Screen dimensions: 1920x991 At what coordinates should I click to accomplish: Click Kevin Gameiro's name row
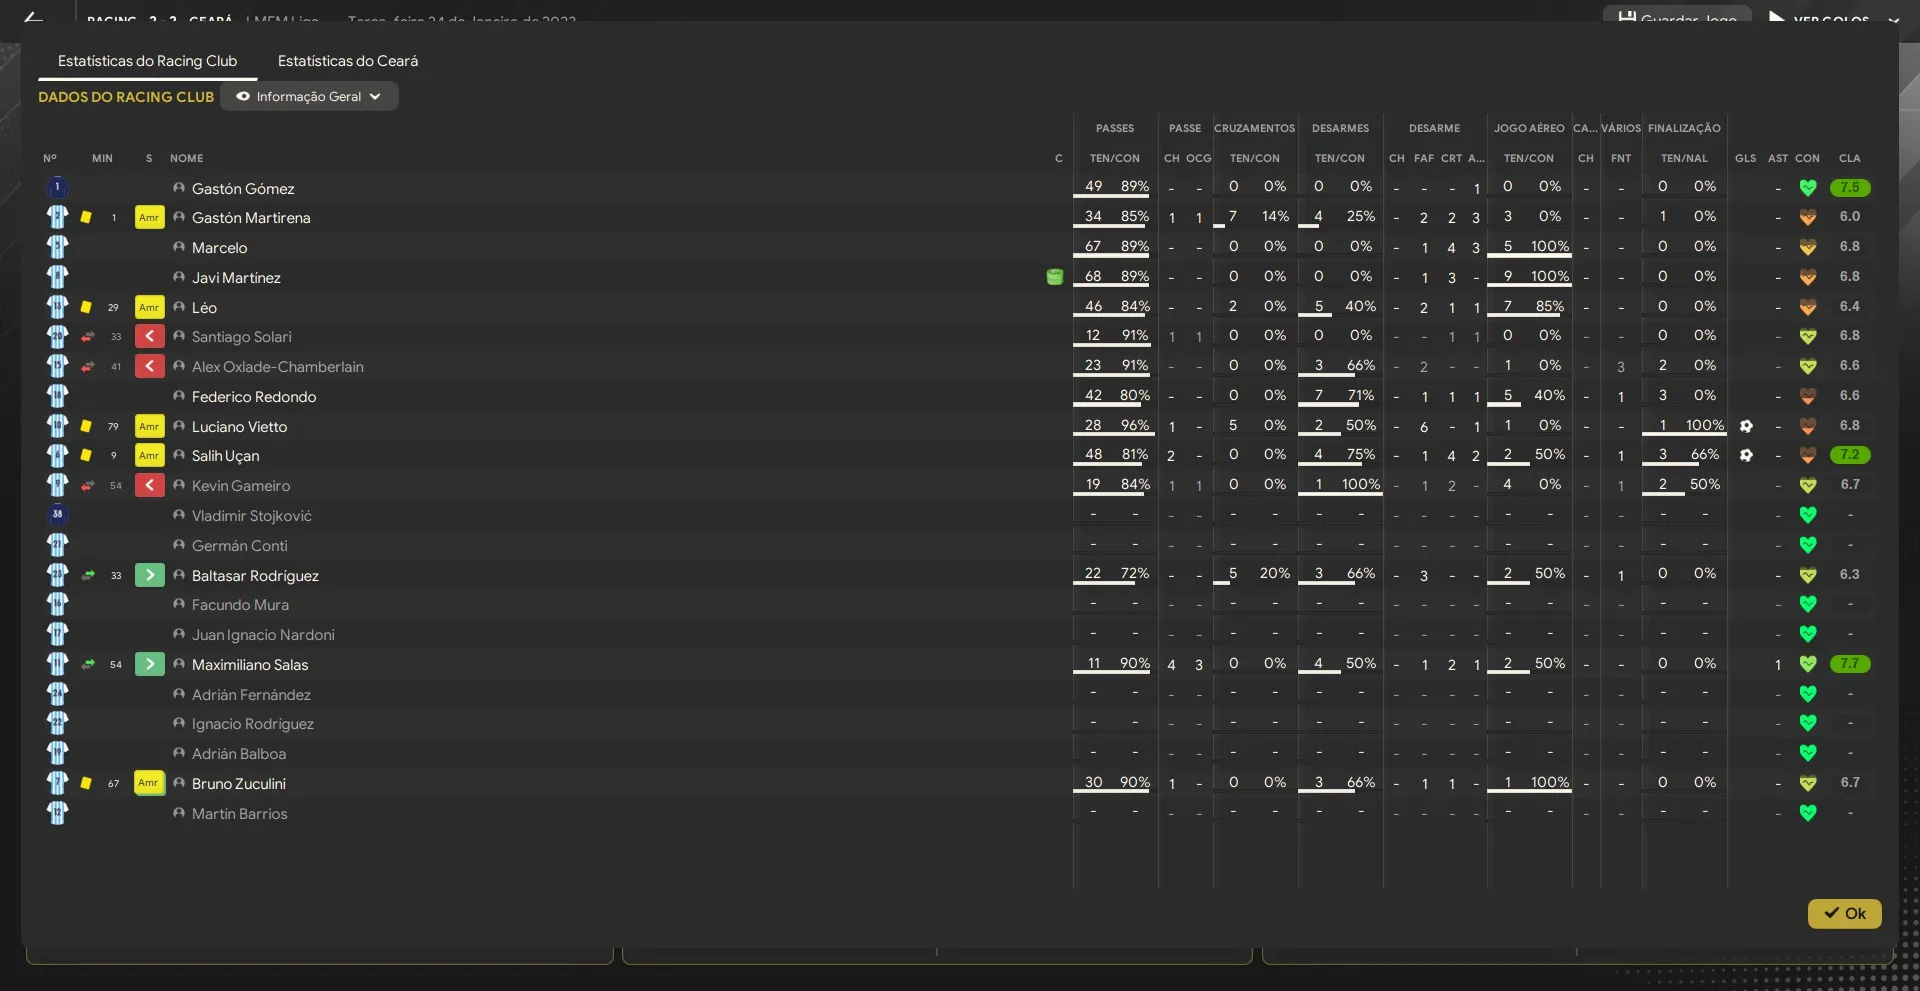[x=241, y=486]
